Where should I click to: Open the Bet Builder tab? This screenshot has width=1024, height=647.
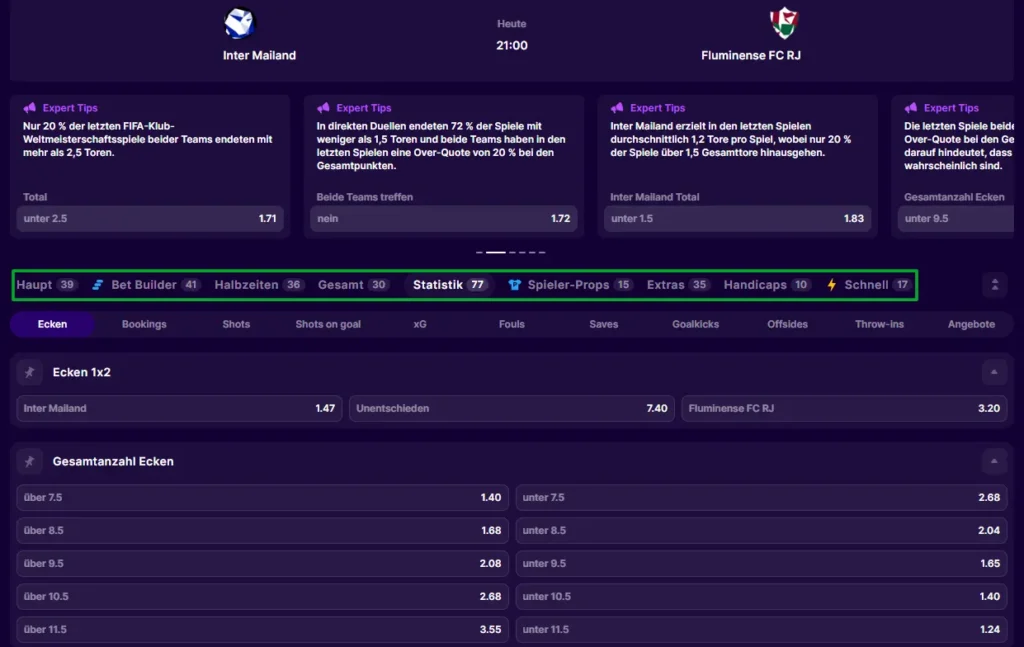[x=145, y=285]
